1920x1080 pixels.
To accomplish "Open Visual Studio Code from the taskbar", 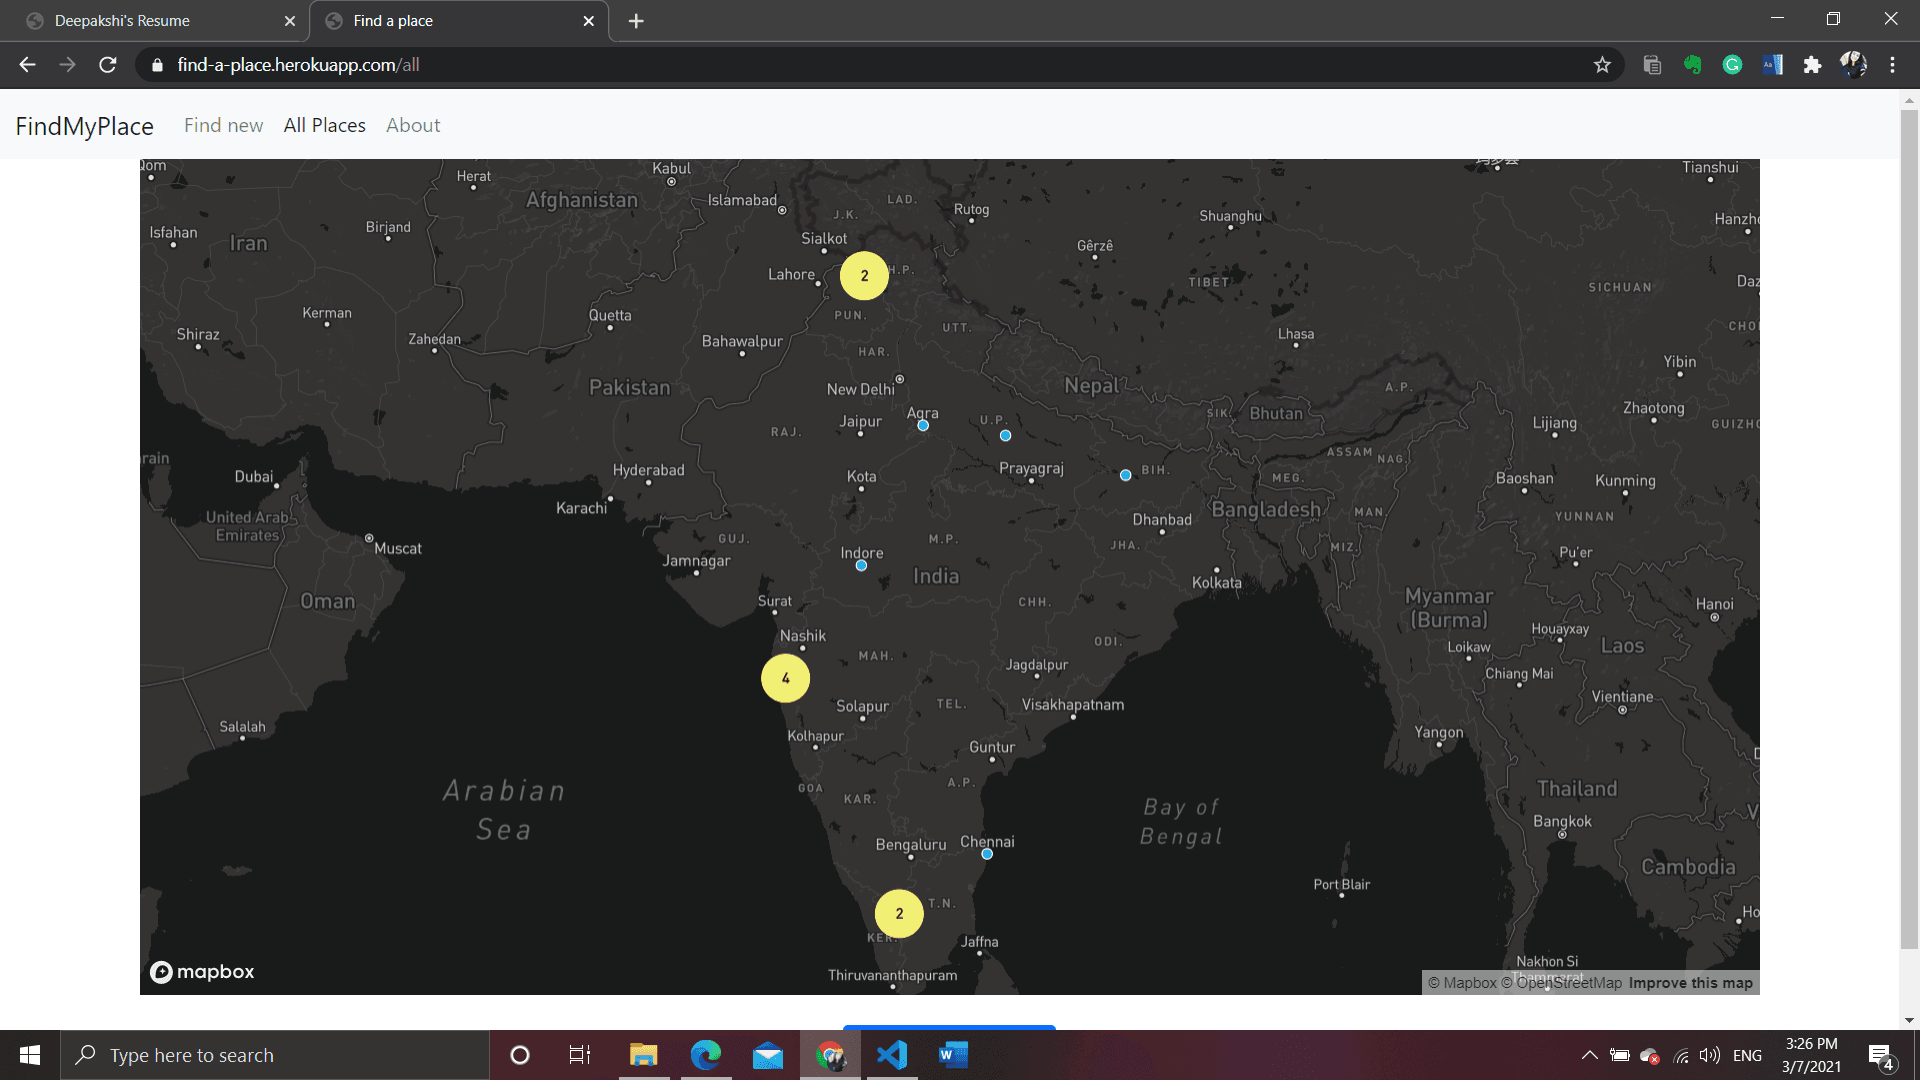I will tap(891, 1055).
